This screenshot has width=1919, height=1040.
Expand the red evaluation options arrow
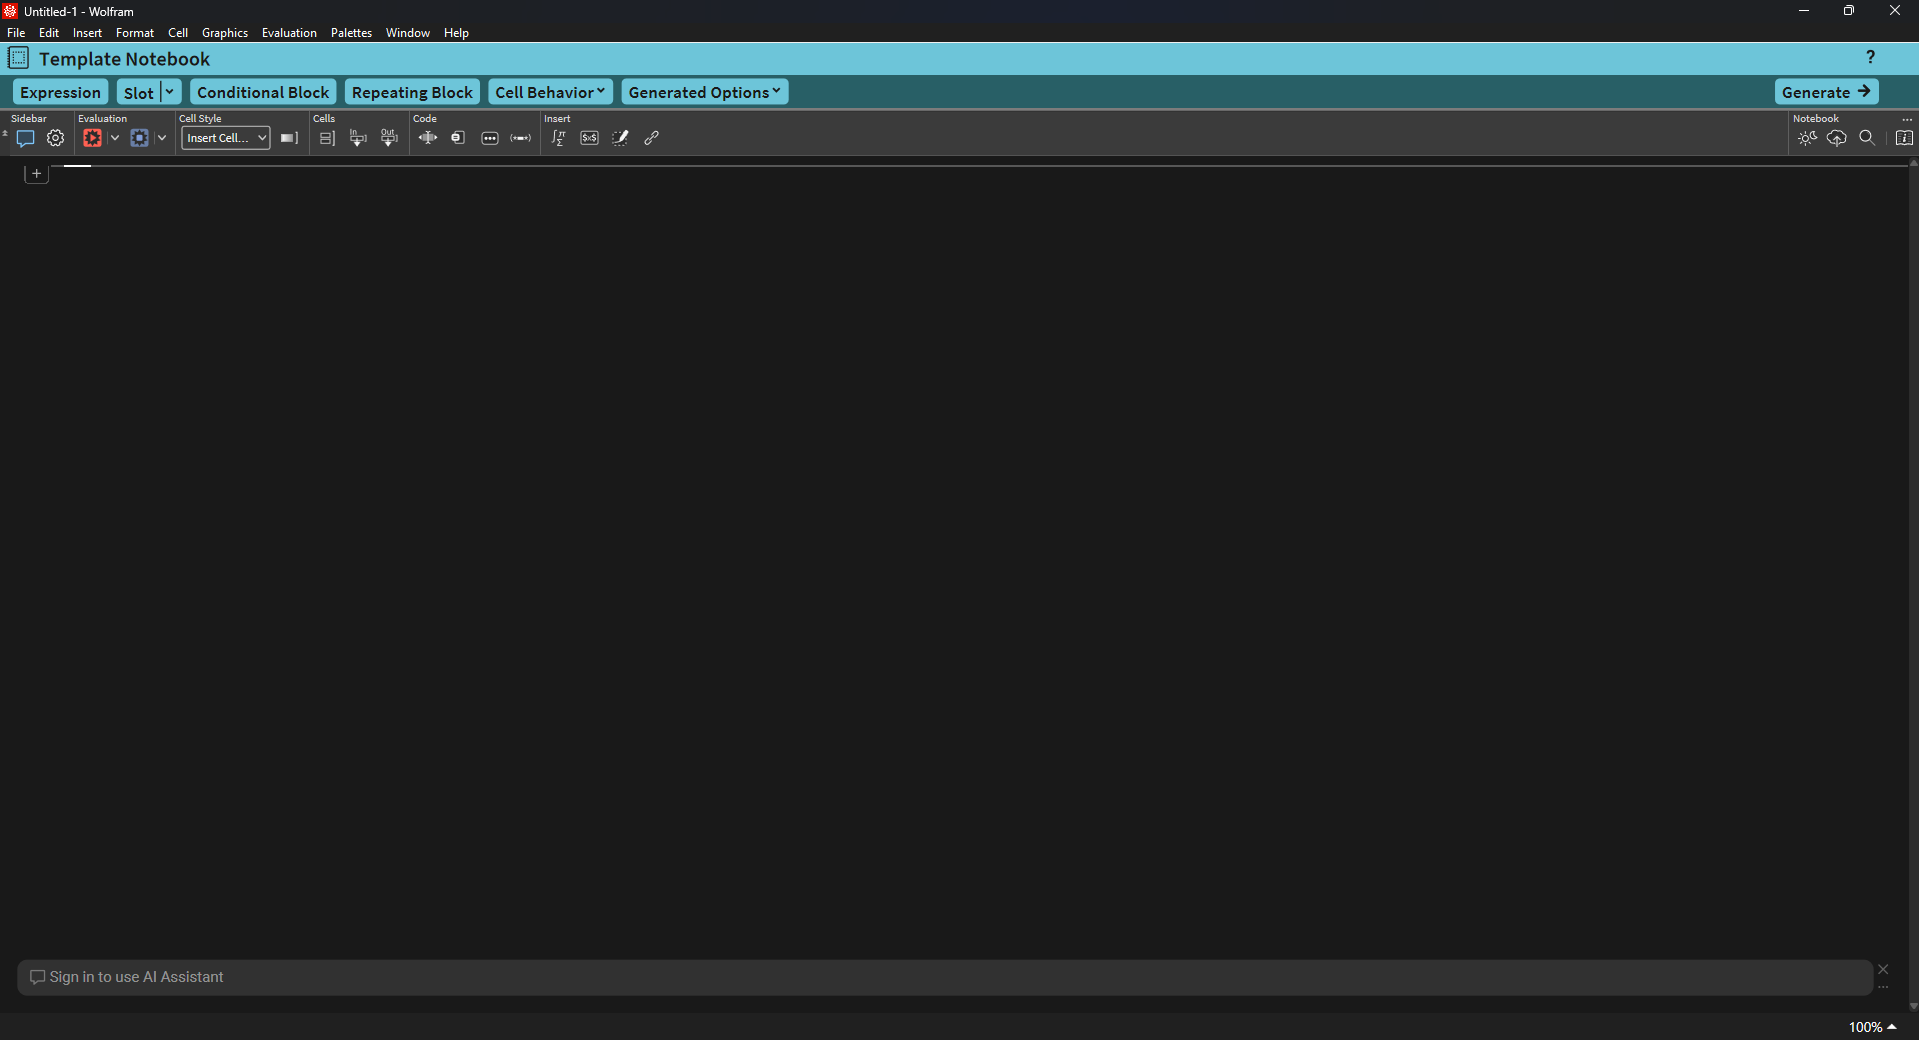point(115,138)
